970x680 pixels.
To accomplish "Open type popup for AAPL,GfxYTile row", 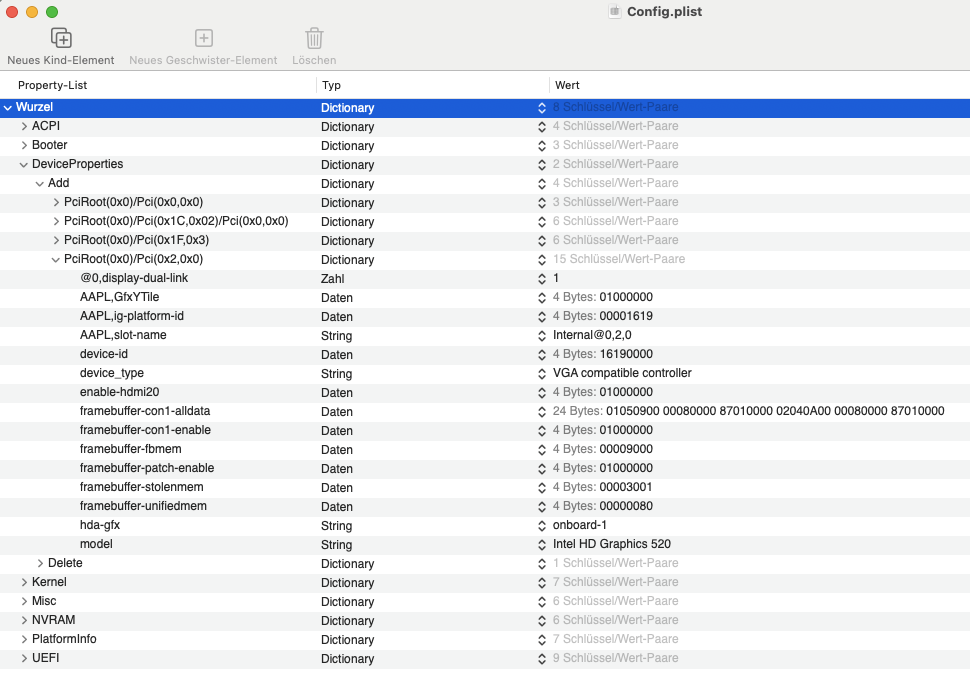I will [542, 298].
